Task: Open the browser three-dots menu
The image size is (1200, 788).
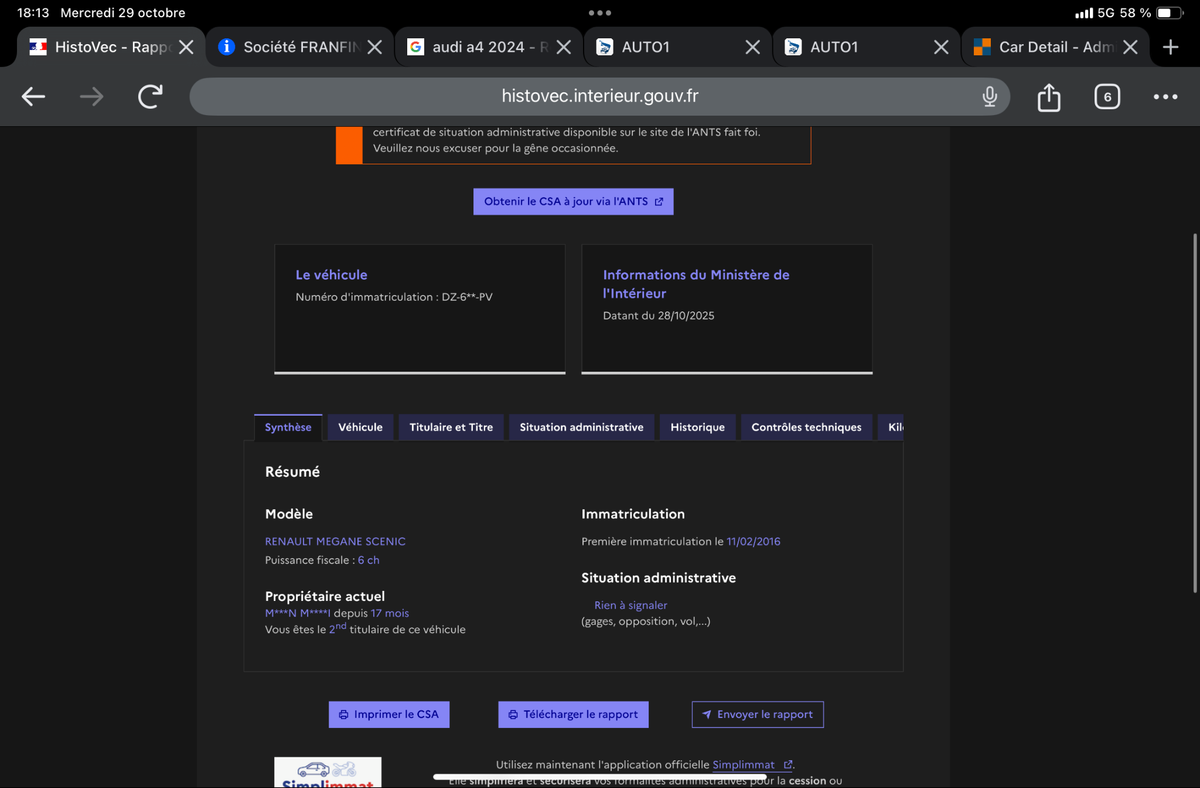Action: coord(1165,97)
